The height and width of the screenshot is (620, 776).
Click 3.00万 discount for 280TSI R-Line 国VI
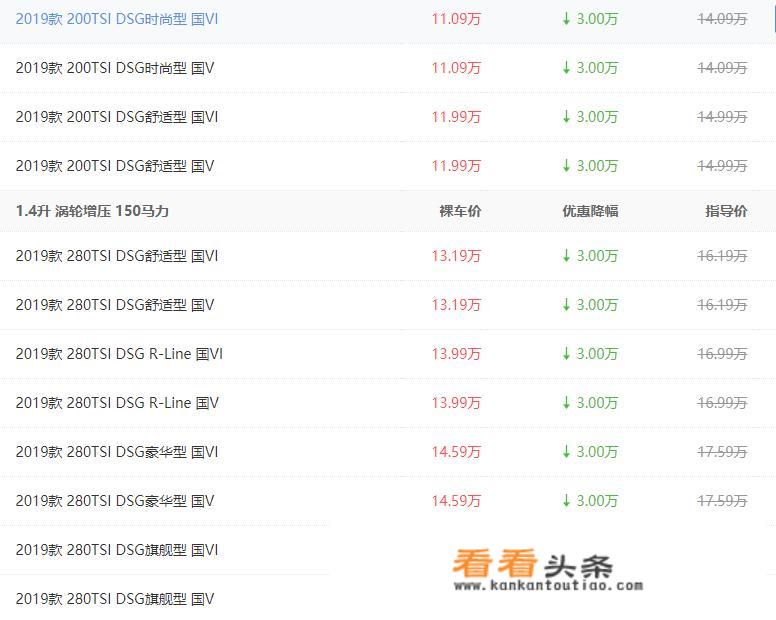pyautogui.click(x=590, y=354)
